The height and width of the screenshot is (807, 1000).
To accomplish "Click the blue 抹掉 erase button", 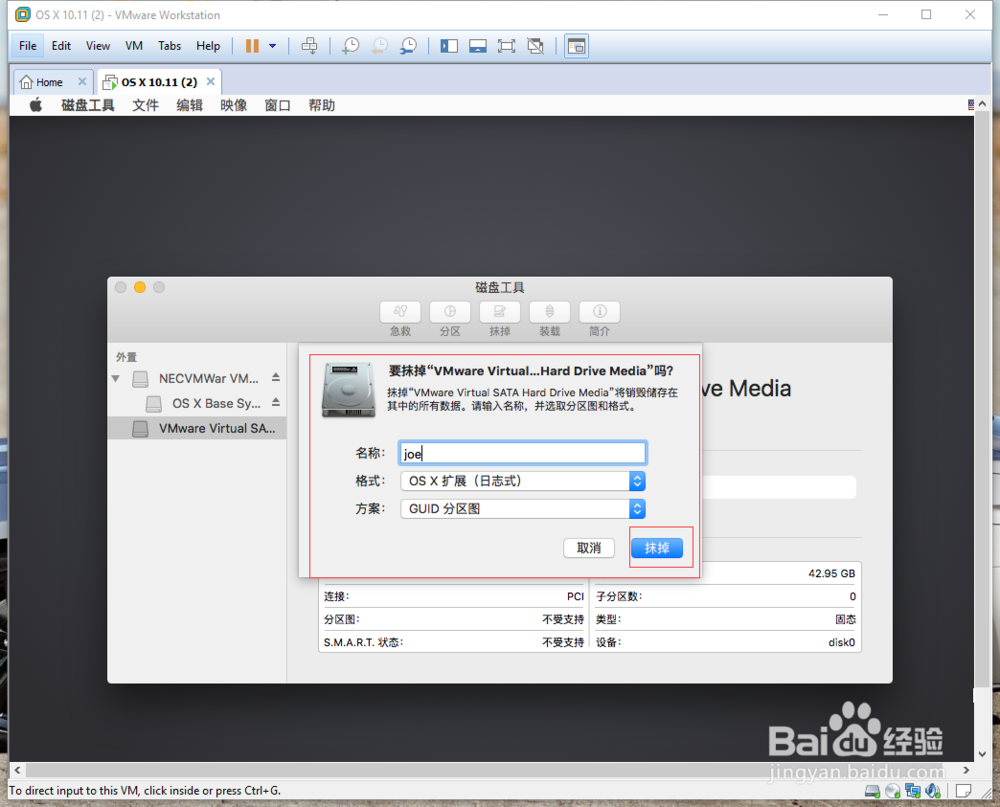I will [657, 548].
